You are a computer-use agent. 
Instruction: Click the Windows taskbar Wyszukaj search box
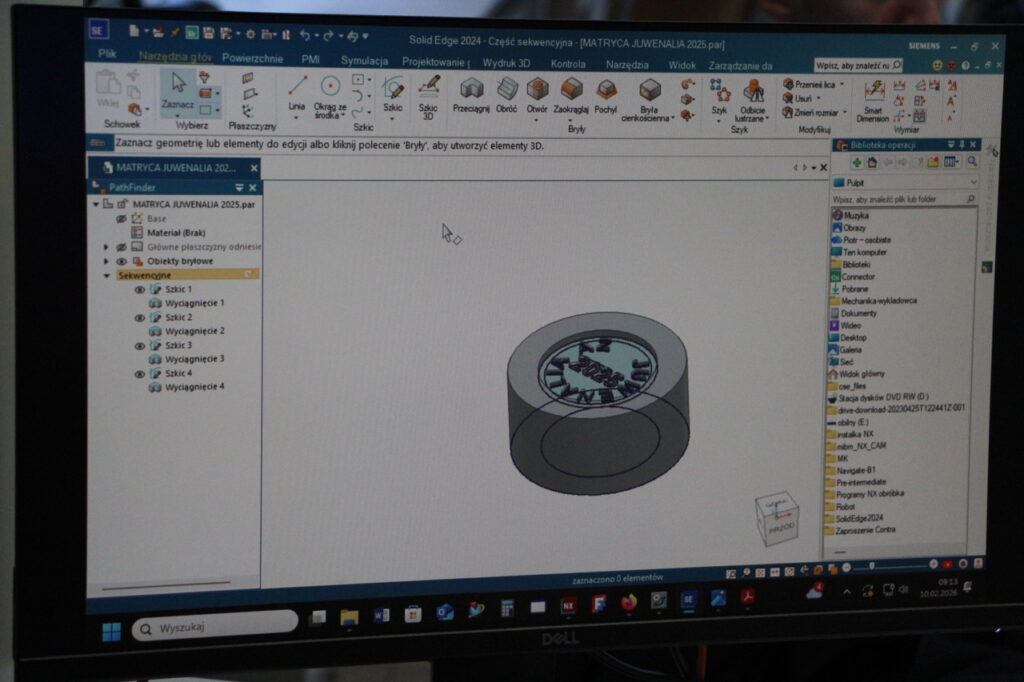click(215, 628)
